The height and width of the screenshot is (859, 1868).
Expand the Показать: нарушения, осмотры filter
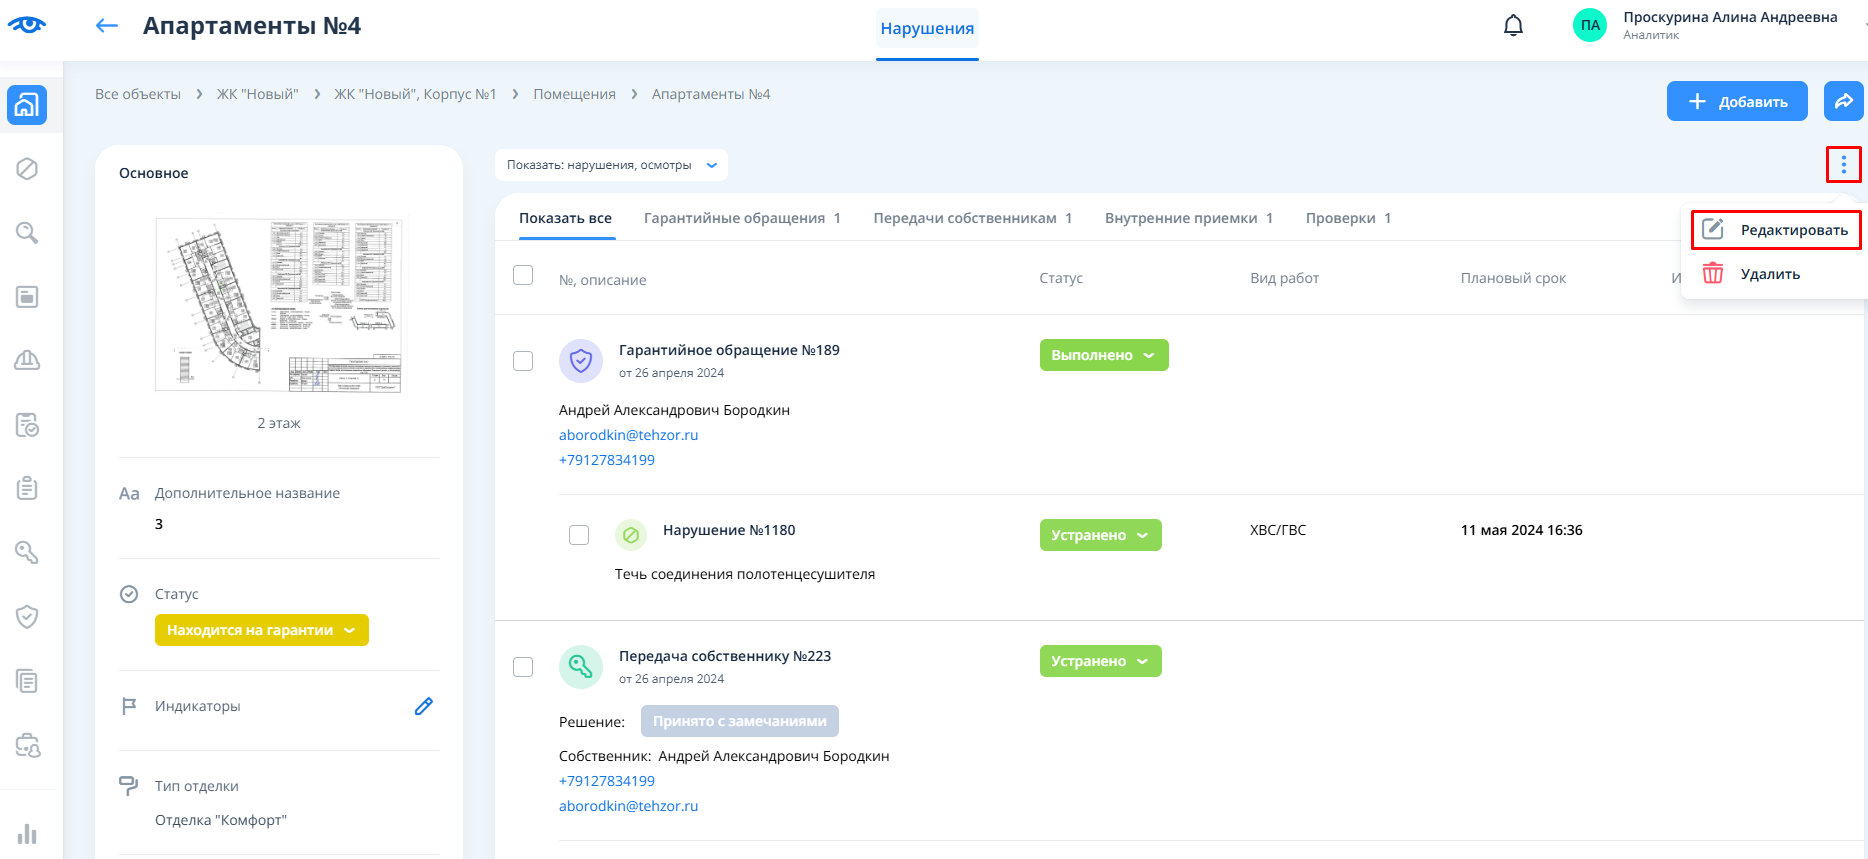(611, 165)
